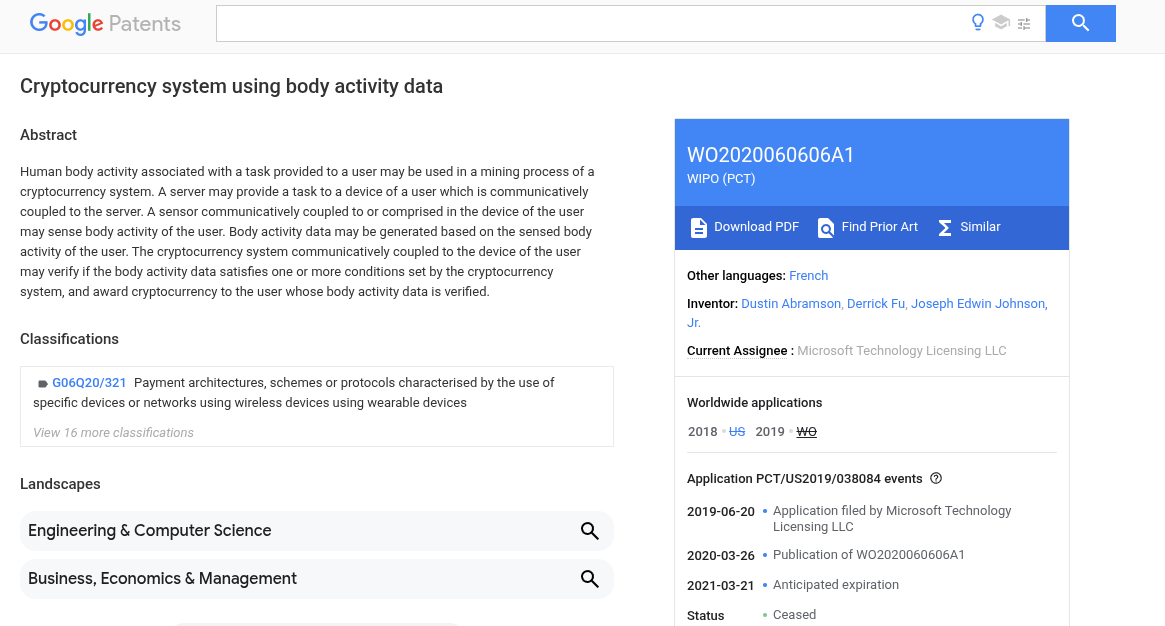Open inventor Dustin Abramson
1165x626 pixels.
pos(792,304)
